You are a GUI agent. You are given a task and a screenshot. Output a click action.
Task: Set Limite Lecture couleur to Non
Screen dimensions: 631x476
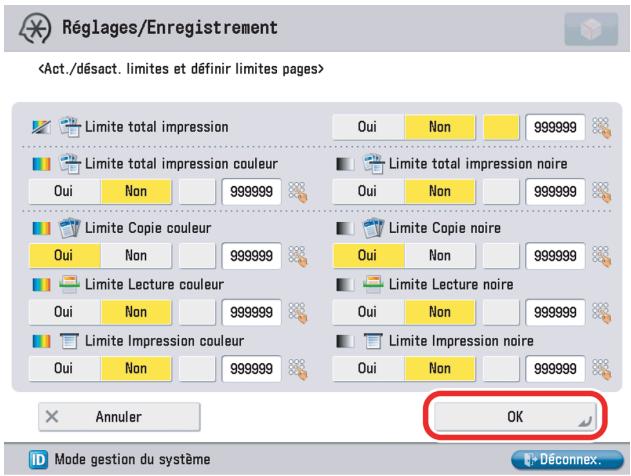[136, 312]
